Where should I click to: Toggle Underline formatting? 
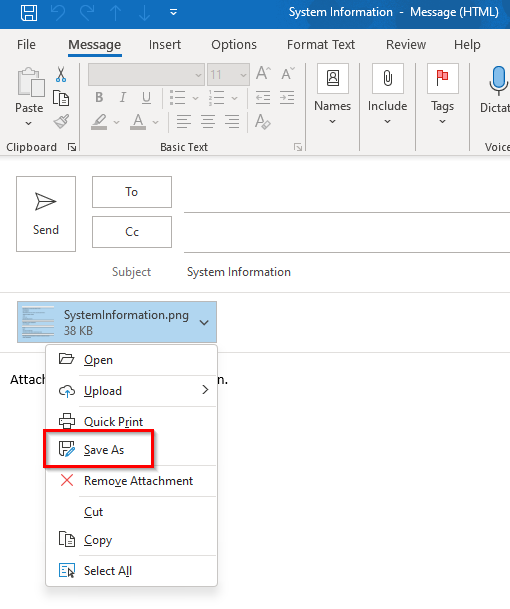click(146, 97)
